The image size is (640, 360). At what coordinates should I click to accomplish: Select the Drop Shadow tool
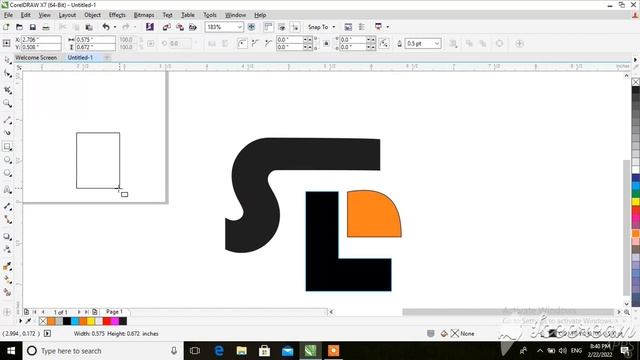pos(7,236)
